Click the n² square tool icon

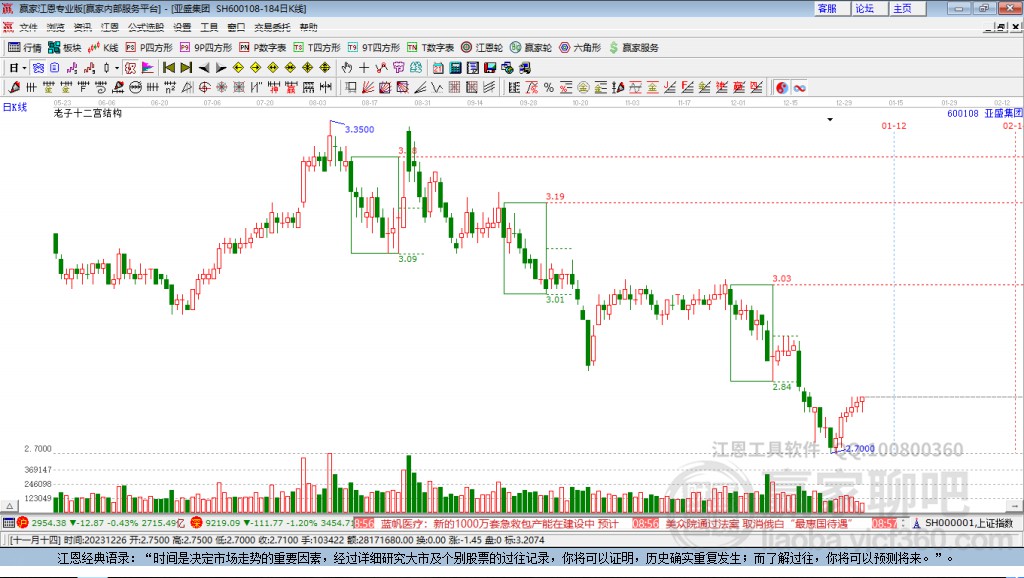[170, 88]
